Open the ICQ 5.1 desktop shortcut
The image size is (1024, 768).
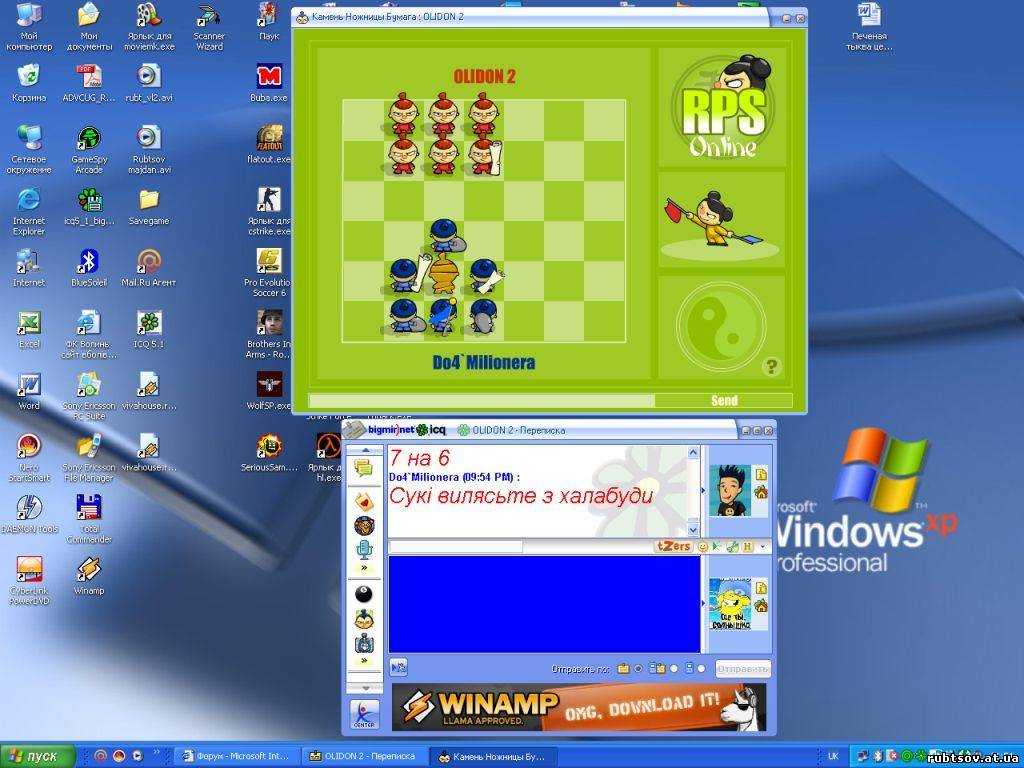[x=149, y=330]
